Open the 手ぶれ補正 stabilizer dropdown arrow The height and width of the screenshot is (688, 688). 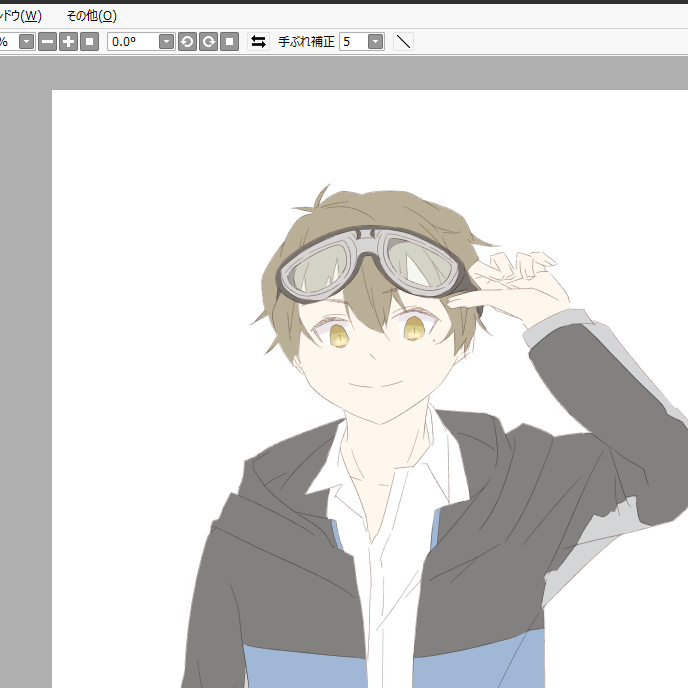point(376,42)
